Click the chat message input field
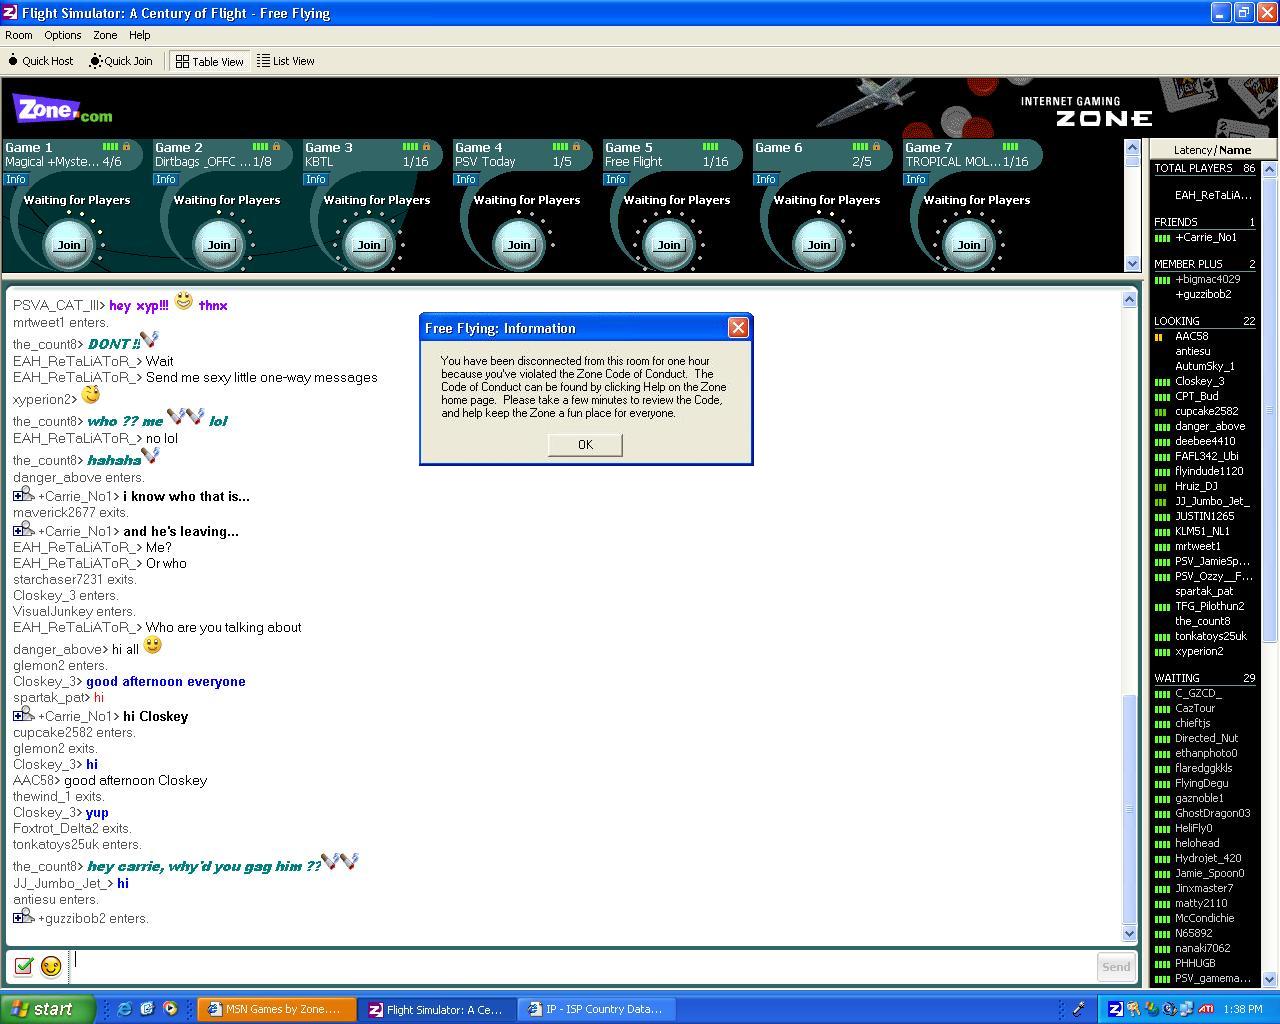Screen dimensions: 1280x1024 click(x=583, y=966)
